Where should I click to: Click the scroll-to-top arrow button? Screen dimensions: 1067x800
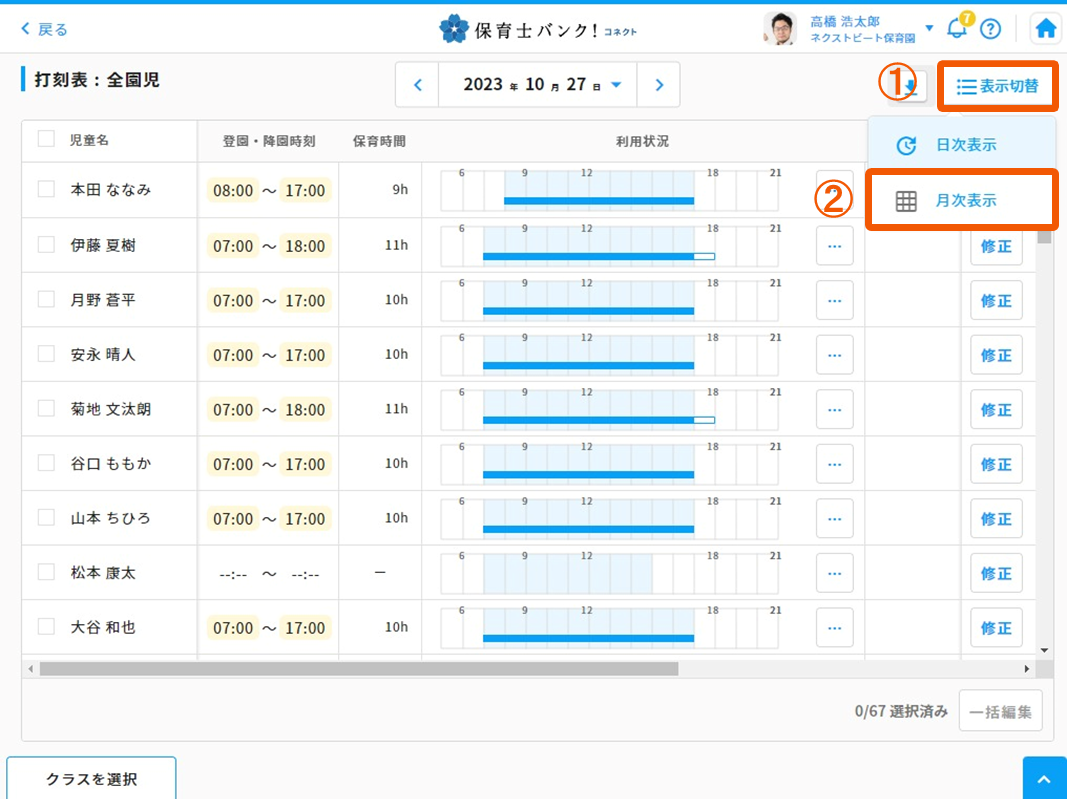[1044, 779]
